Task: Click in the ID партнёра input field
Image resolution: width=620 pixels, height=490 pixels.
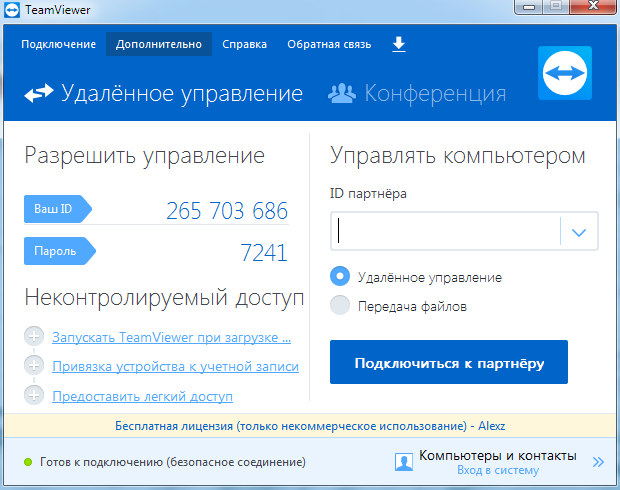Action: point(445,231)
